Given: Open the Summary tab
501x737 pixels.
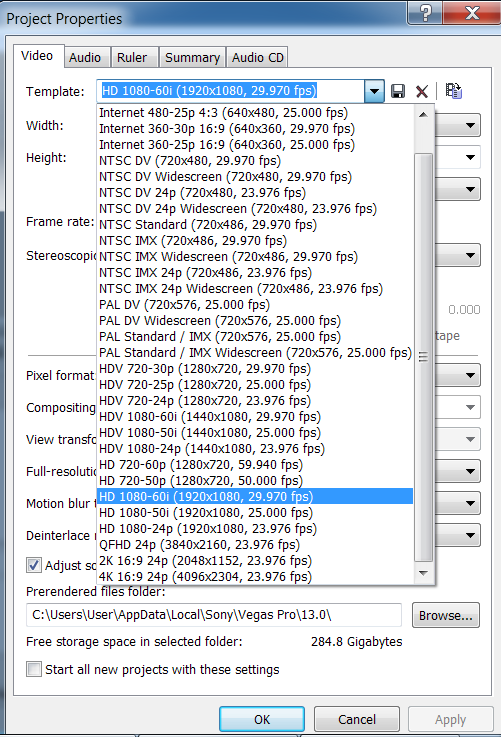Looking at the screenshot, I should 192,57.
